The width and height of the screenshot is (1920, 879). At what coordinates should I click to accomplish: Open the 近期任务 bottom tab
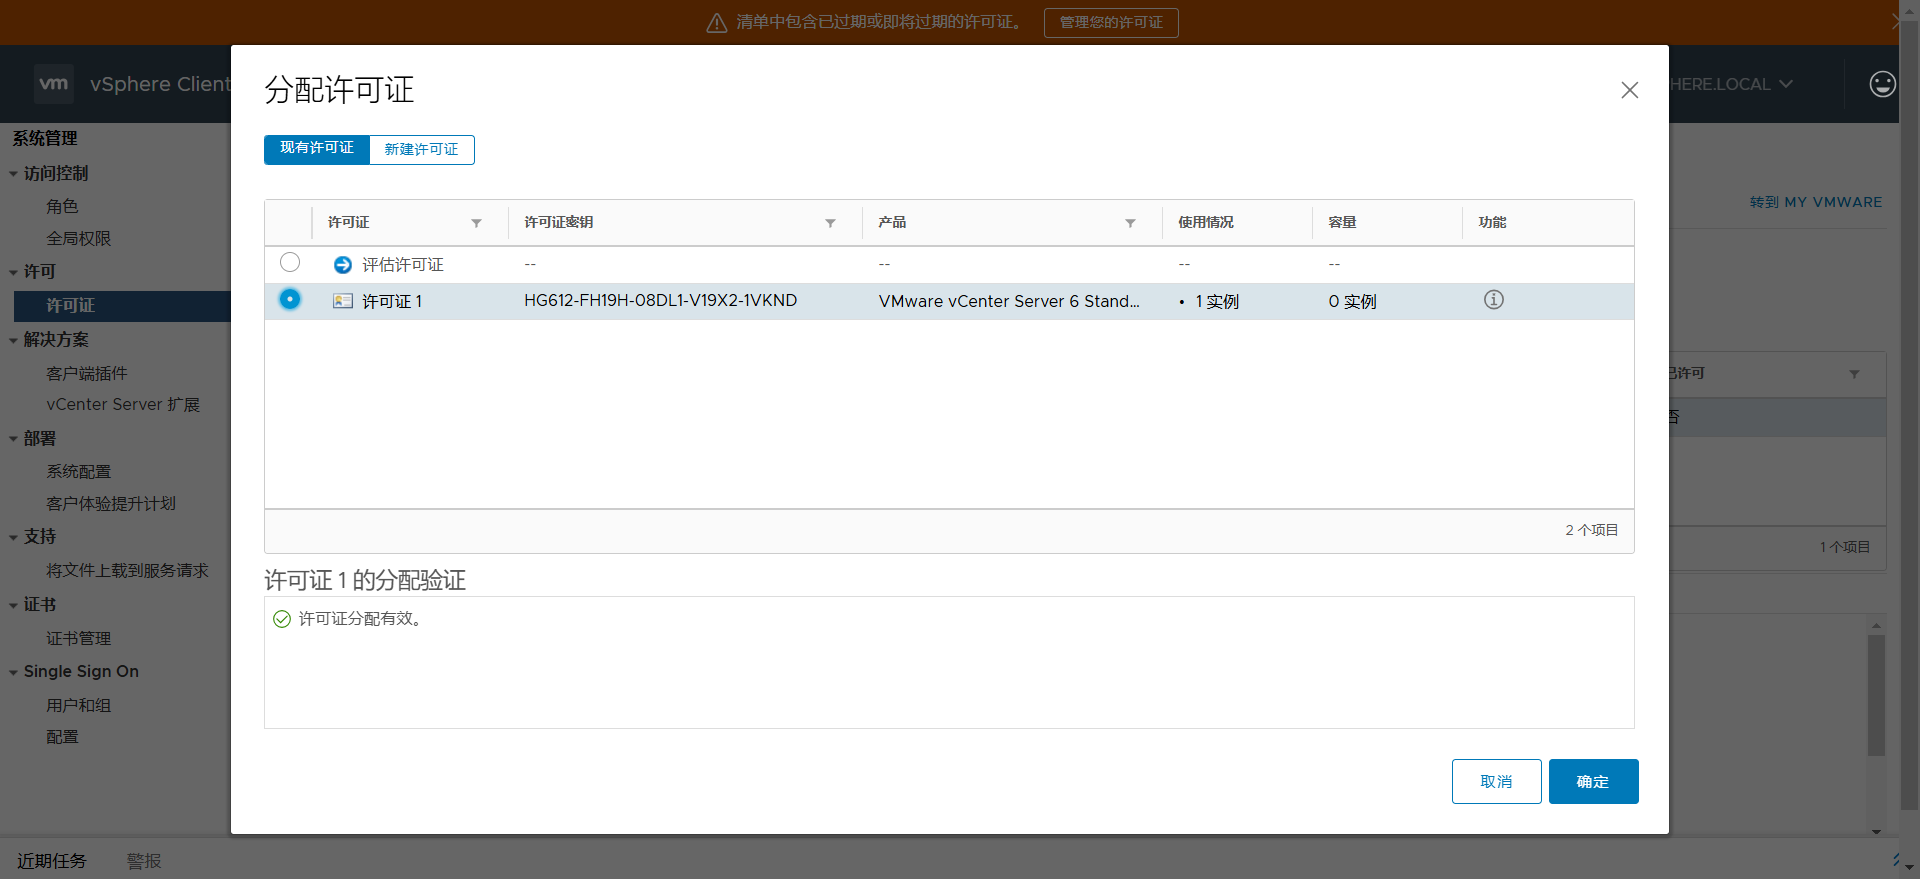(52, 861)
